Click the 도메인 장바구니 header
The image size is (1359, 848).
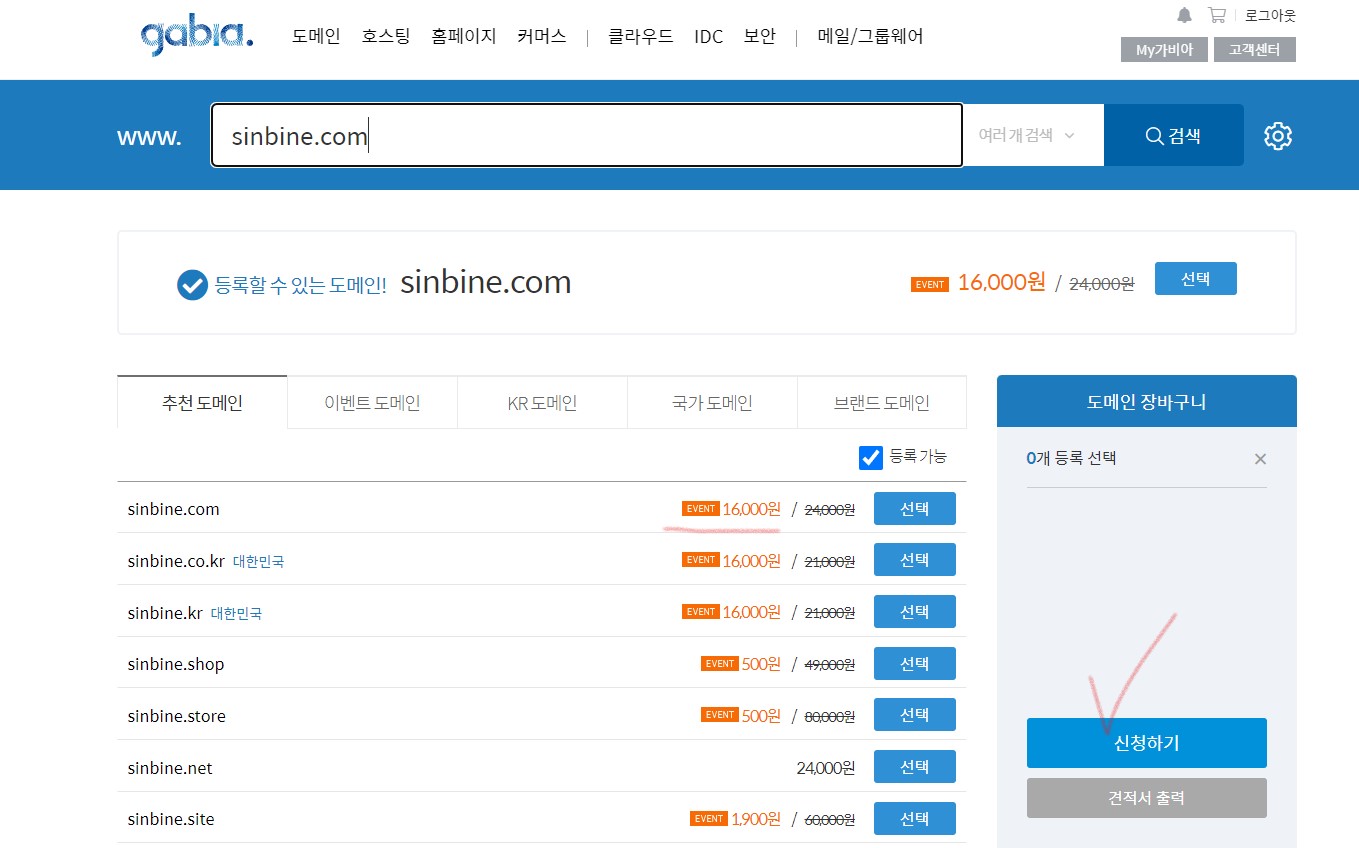(1147, 402)
